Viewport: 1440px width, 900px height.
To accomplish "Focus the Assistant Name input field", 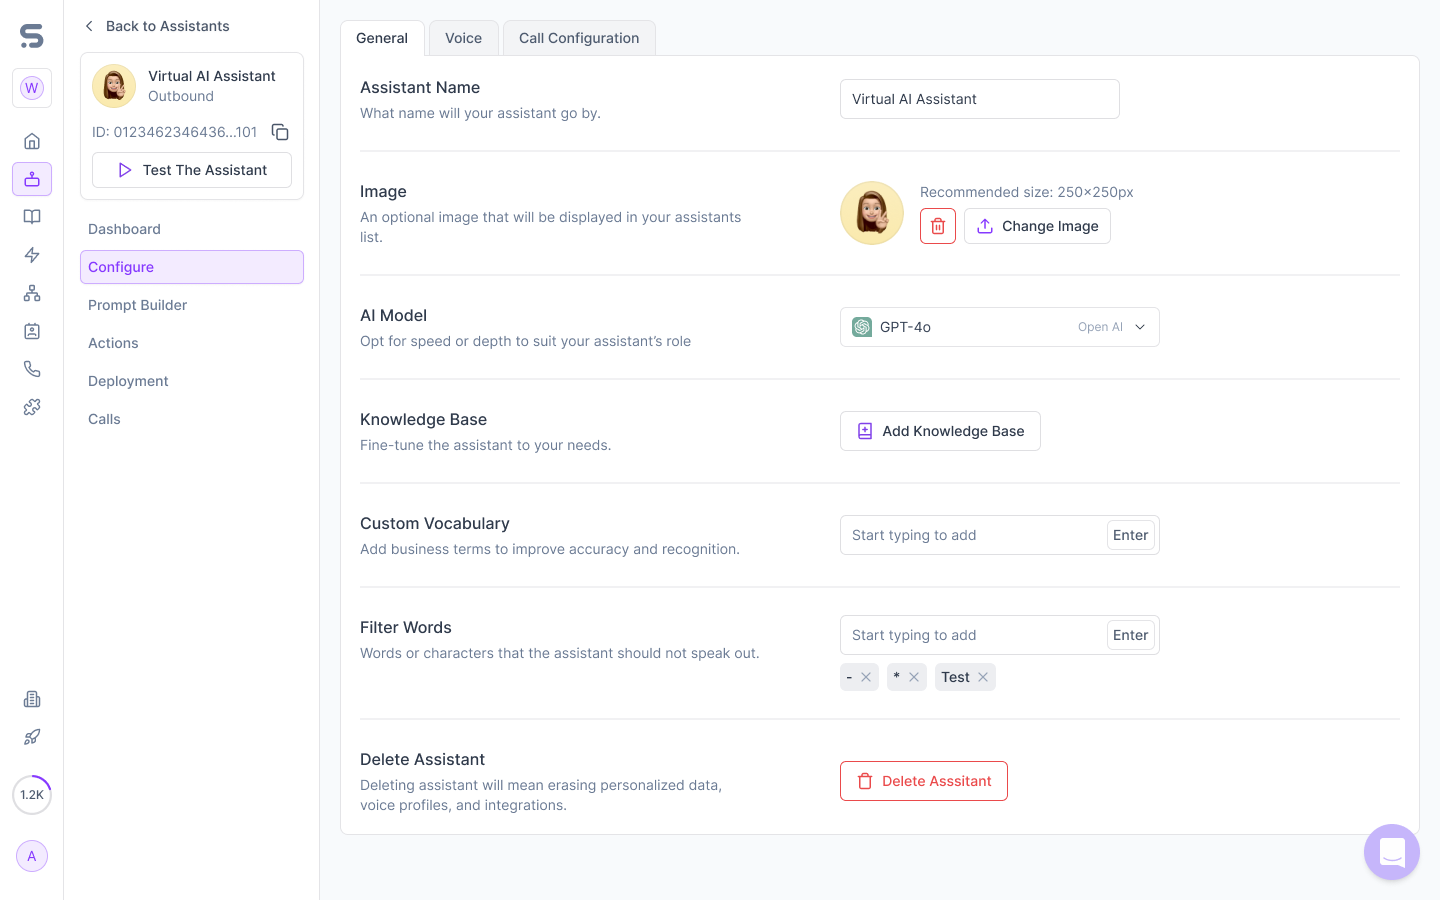I will tap(980, 99).
